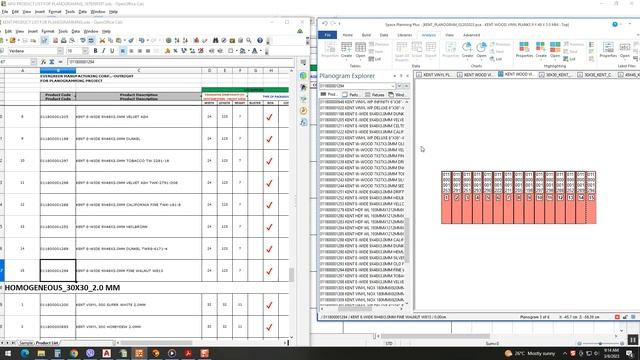Select planogram slot number 1

pyautogui.click(x=446, y=198)
